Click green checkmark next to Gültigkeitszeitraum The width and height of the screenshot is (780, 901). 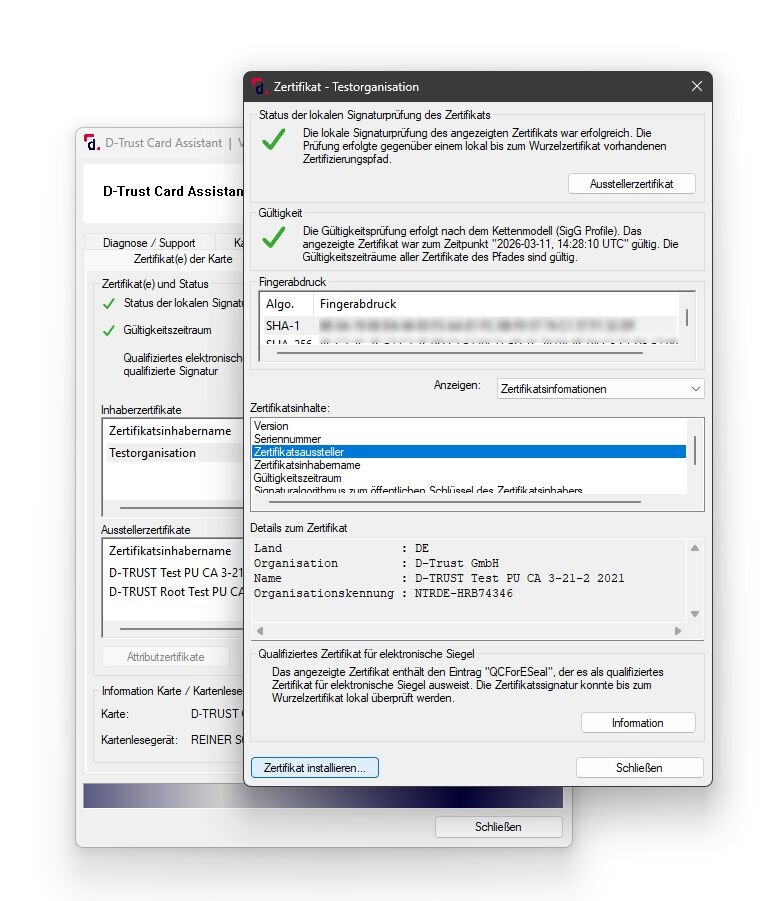point(109,330)
